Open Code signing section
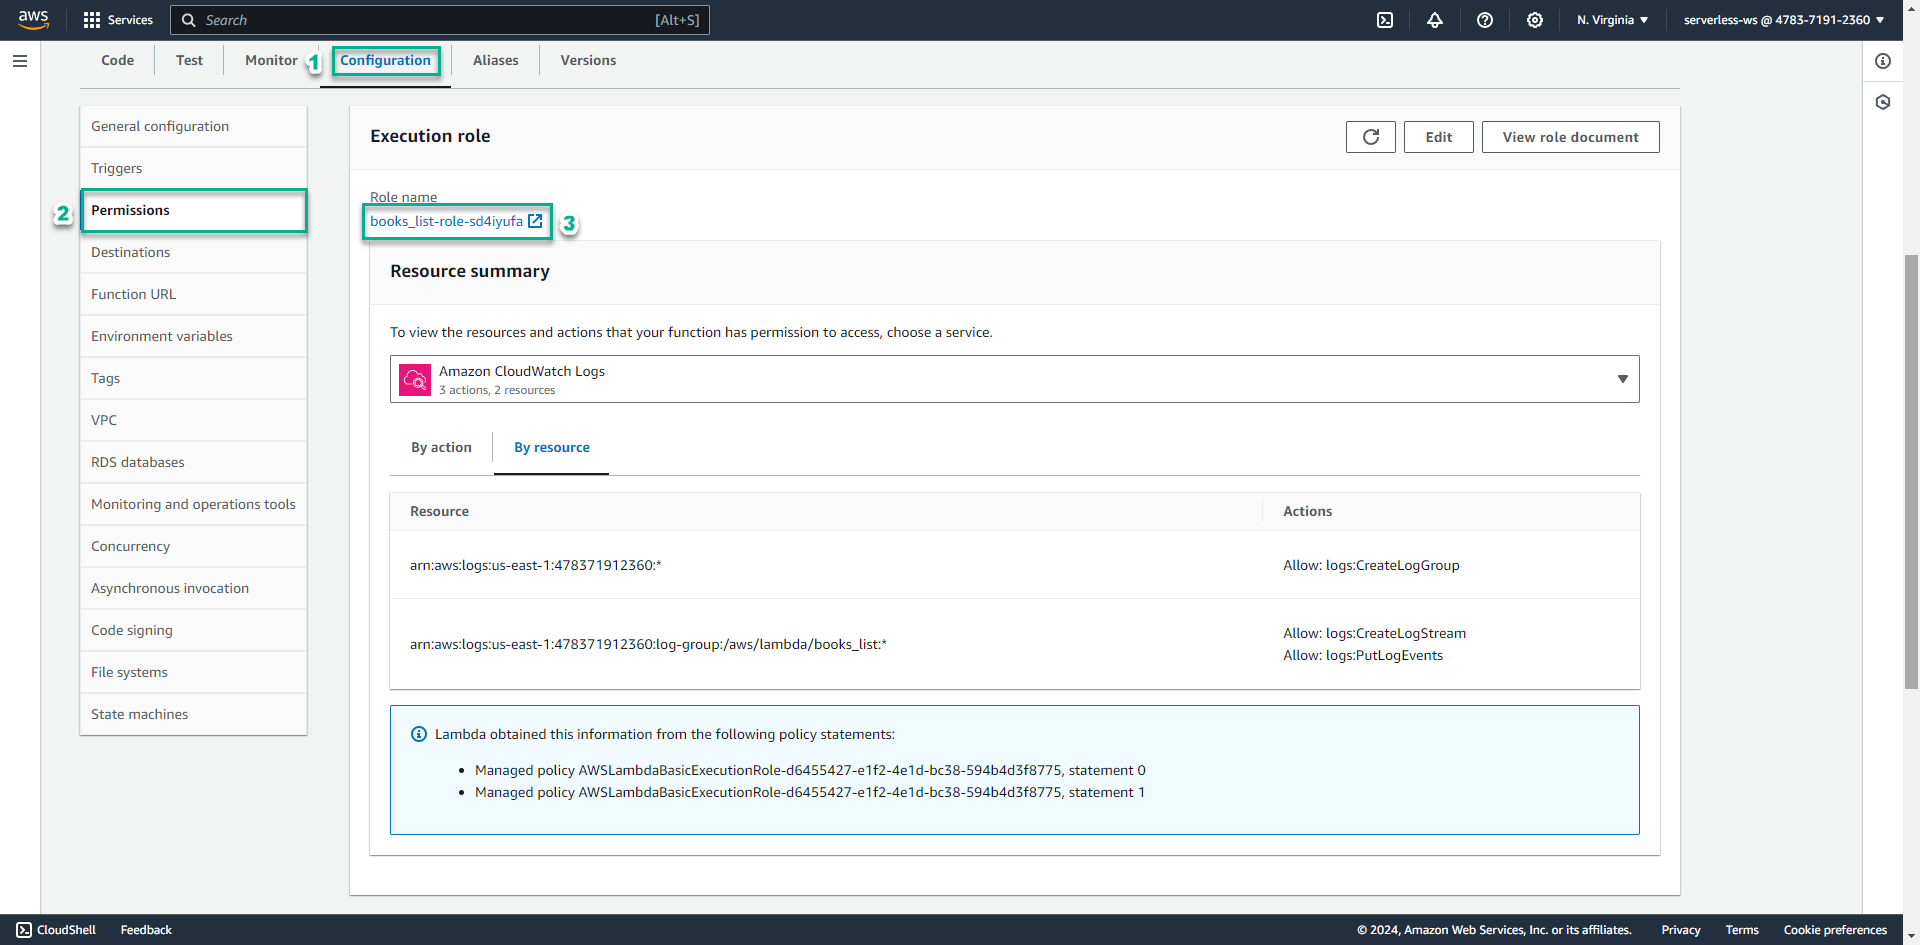This screenshot has height=945, width=1920. click(x=193, y=630)
